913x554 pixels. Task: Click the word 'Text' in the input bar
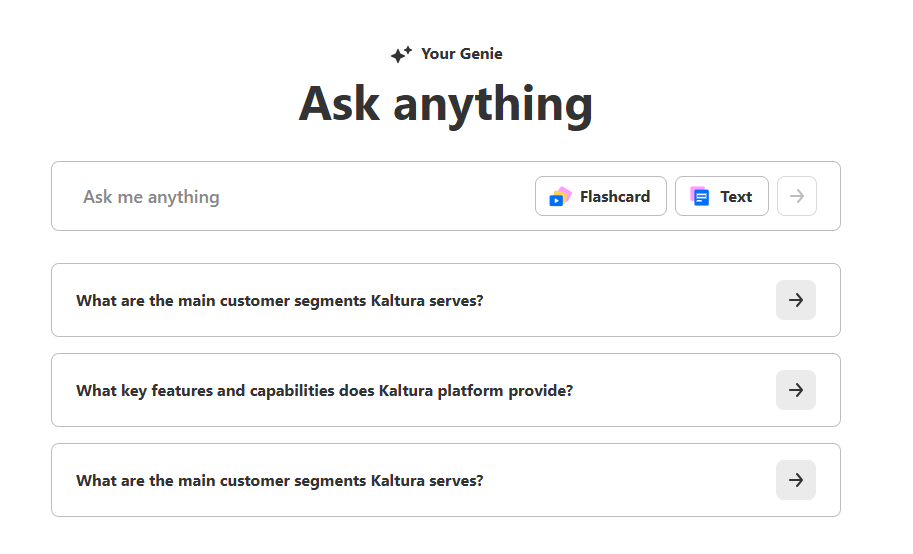pos(736,197)
